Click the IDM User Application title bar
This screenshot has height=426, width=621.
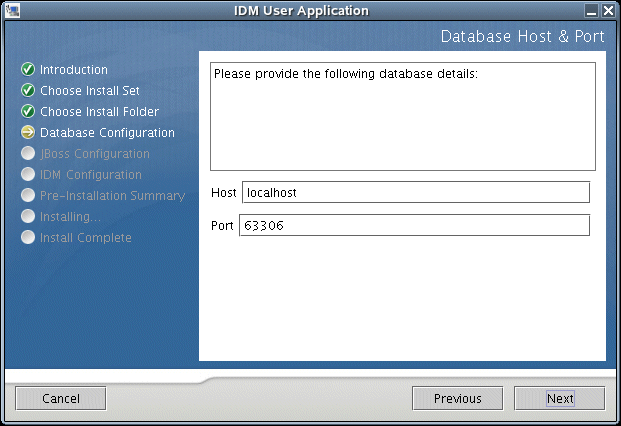300,11
